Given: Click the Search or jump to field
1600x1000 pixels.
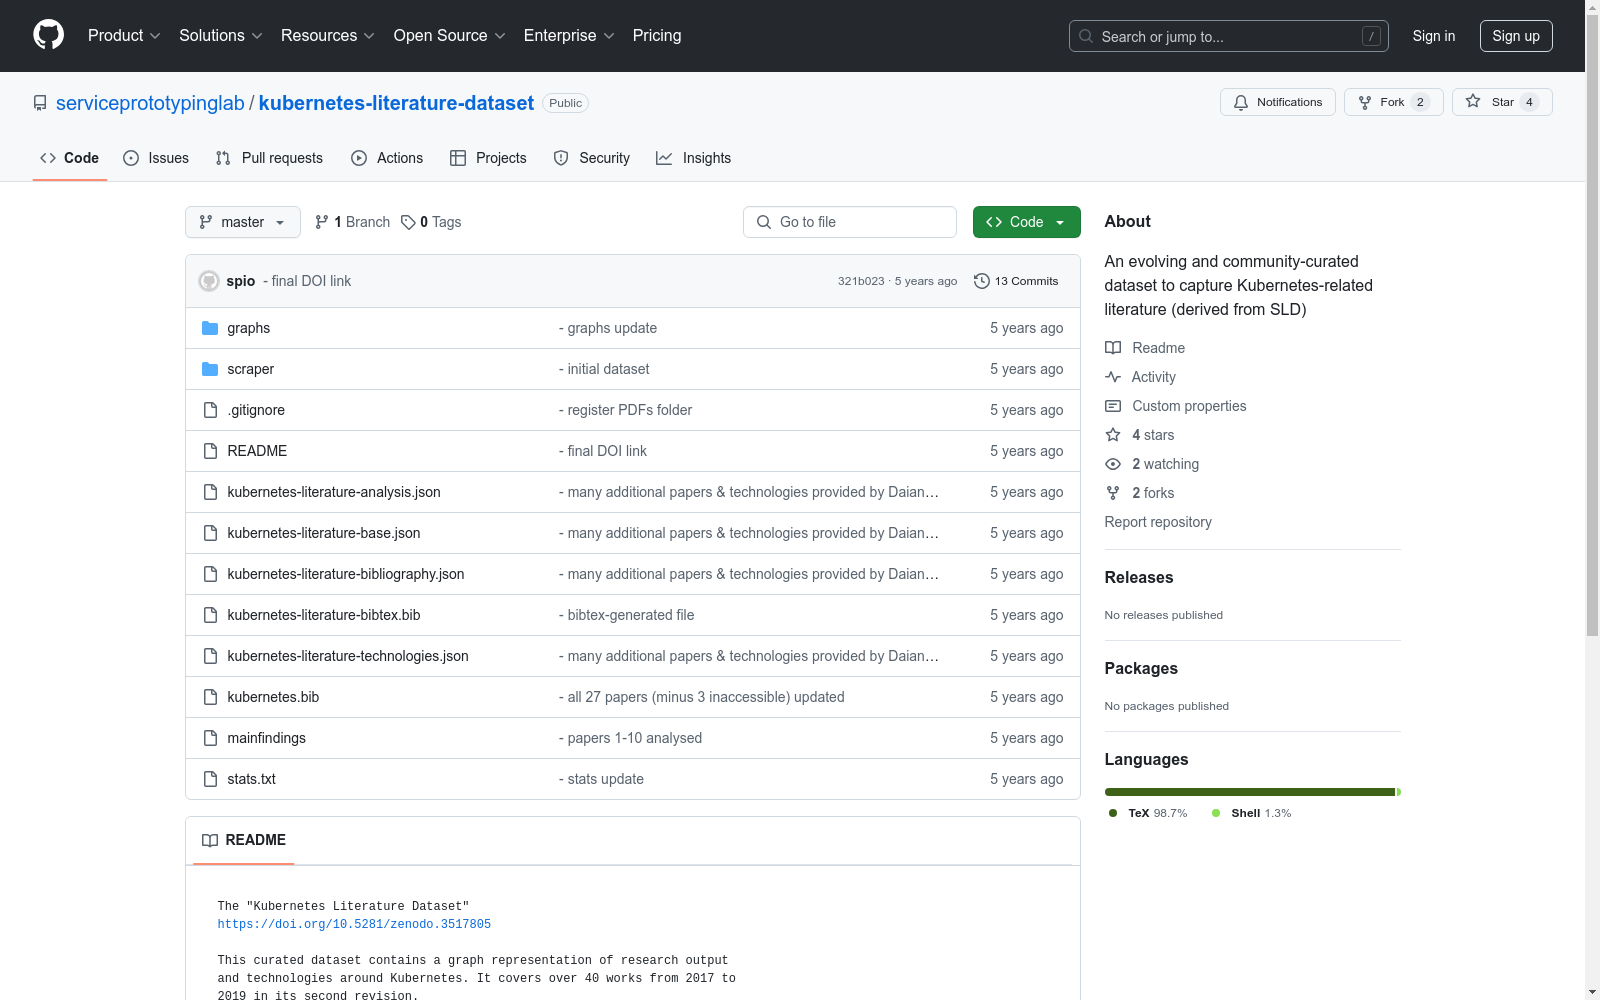Looking at the screenshot, I should [1229, 36].
